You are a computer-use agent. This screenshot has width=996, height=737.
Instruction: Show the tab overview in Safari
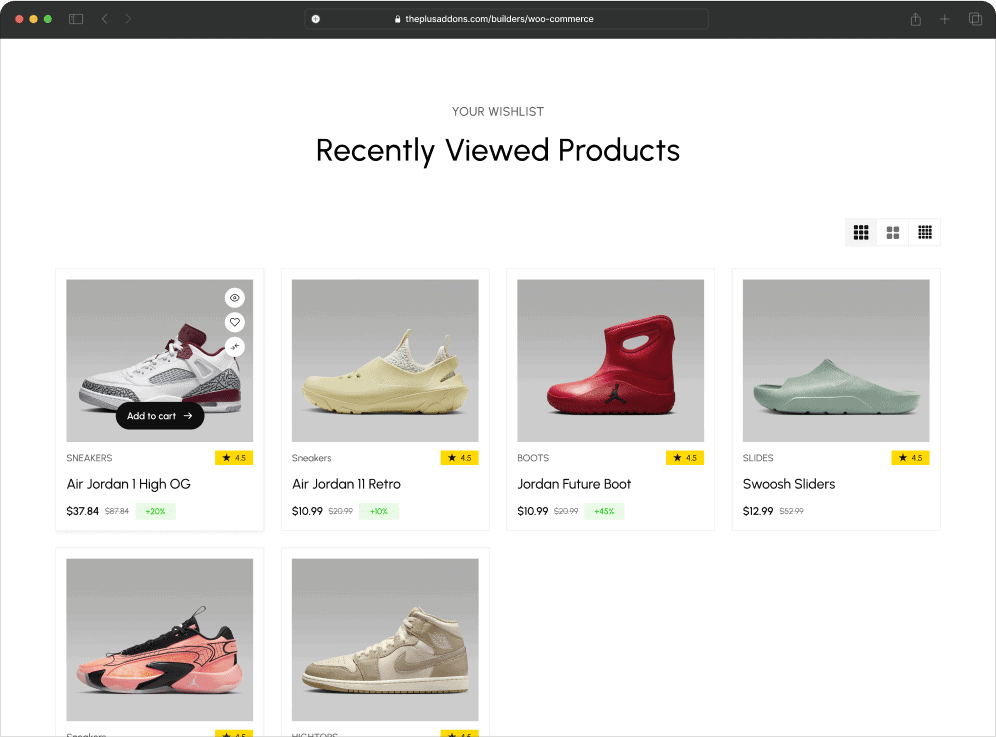pos(975,19)
